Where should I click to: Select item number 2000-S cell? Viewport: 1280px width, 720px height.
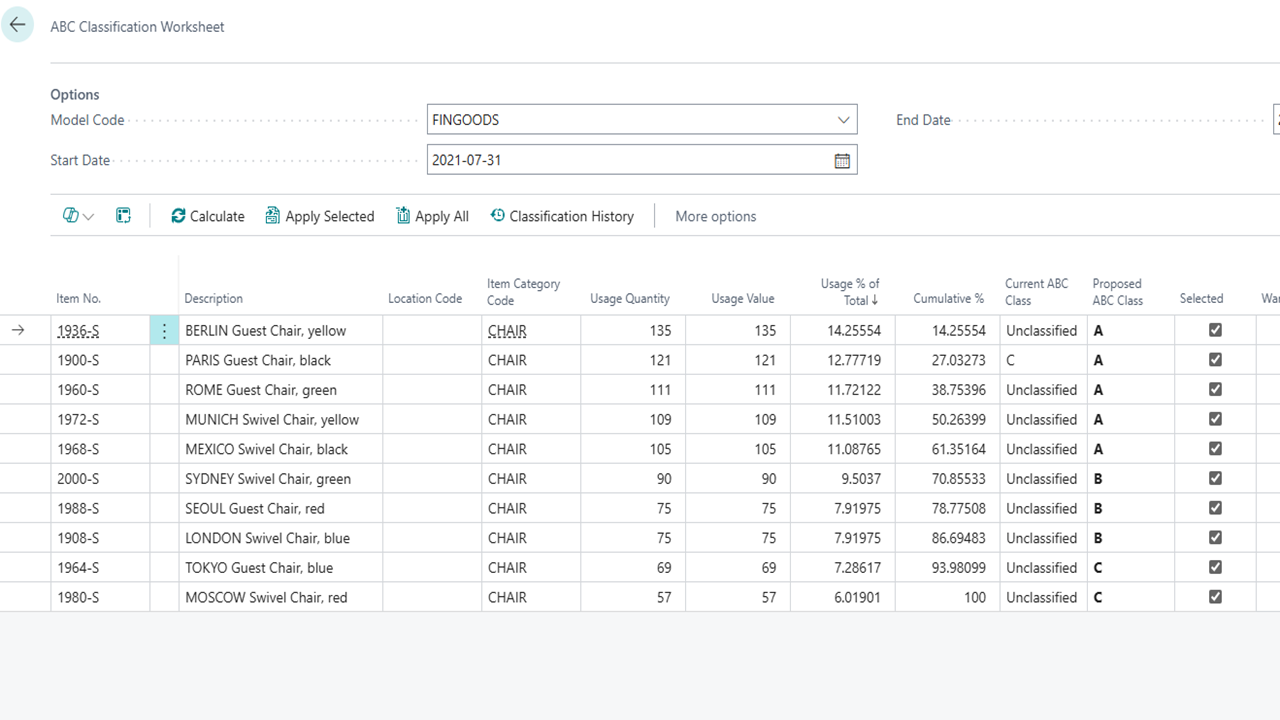click(78, 479)
